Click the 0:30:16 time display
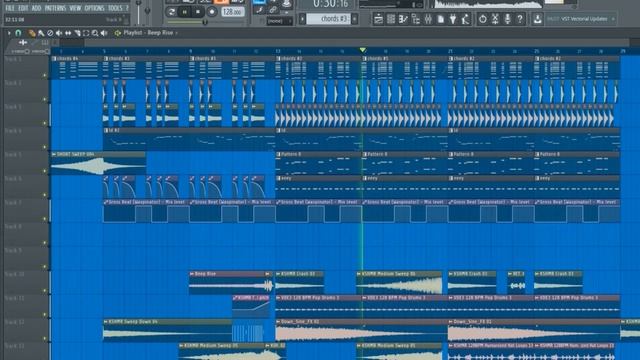Screen dimensions: 640x360 pos(331,4)
